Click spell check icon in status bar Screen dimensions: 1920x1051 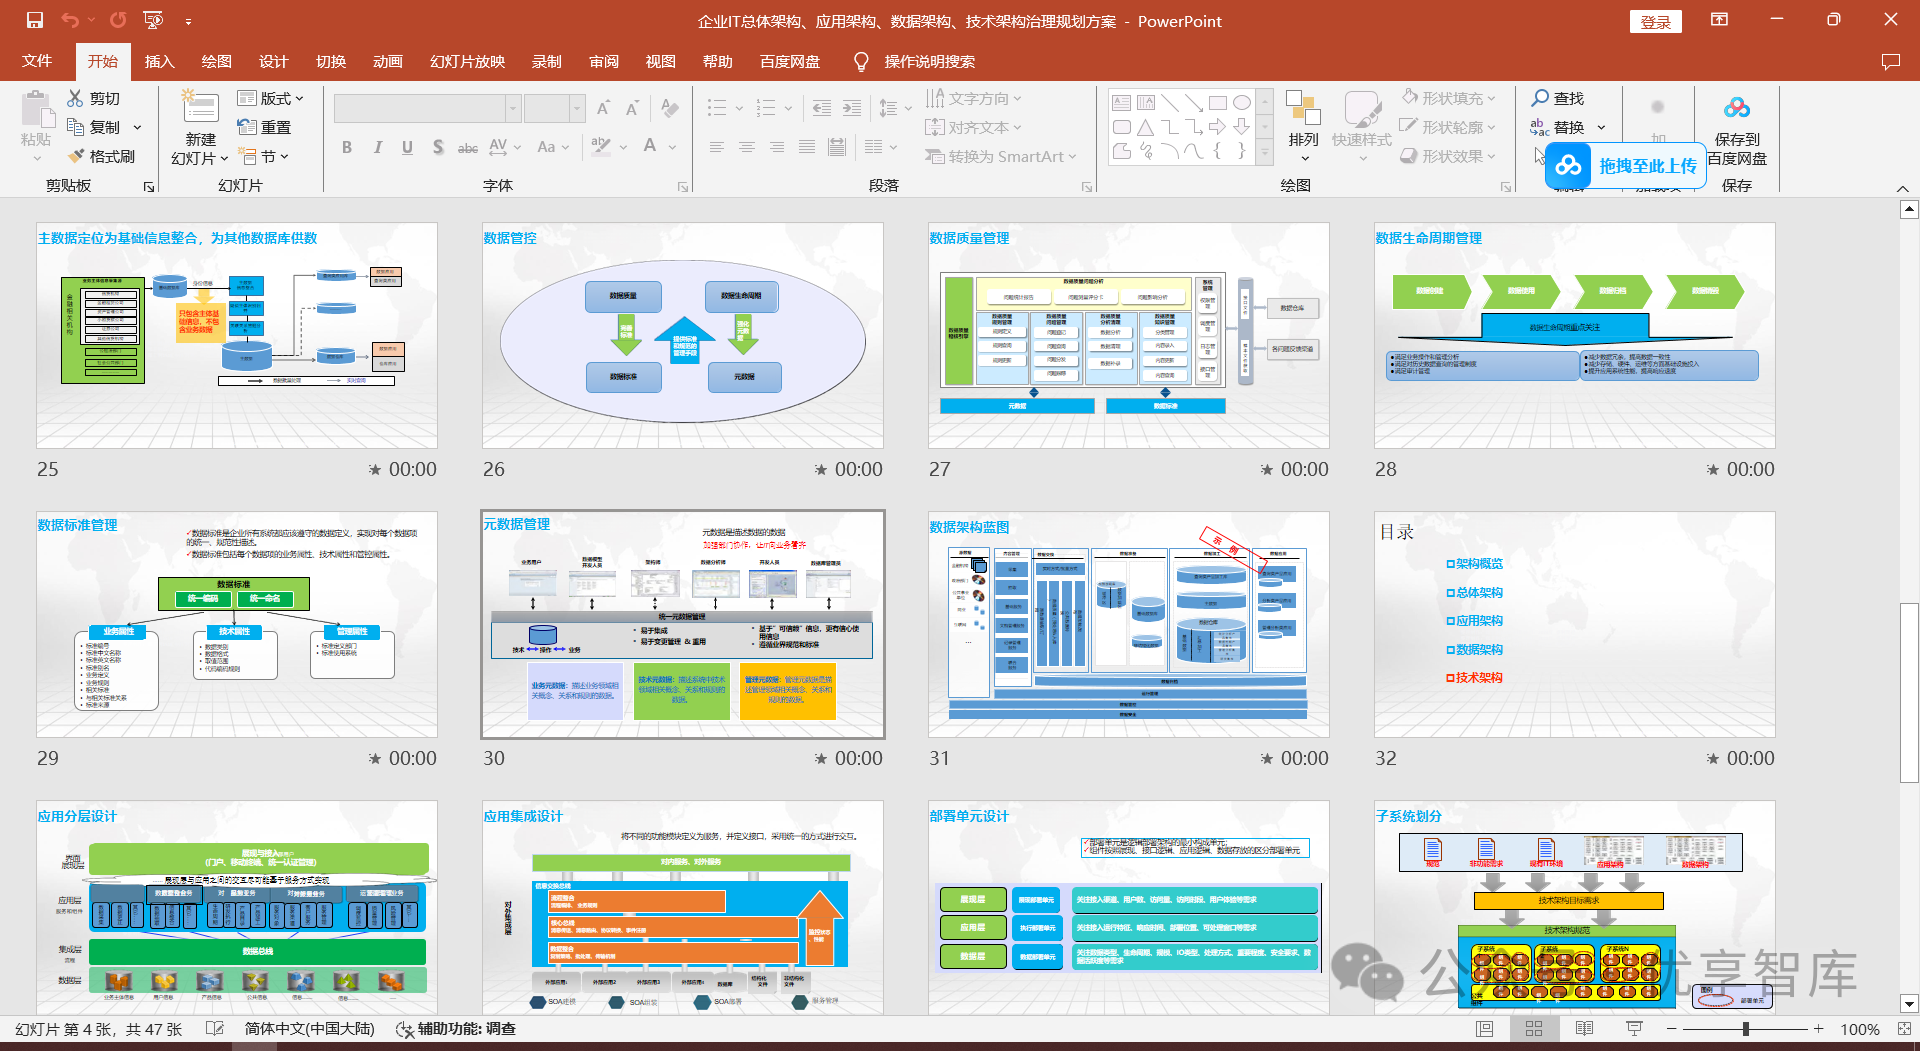click(214, 1028)
